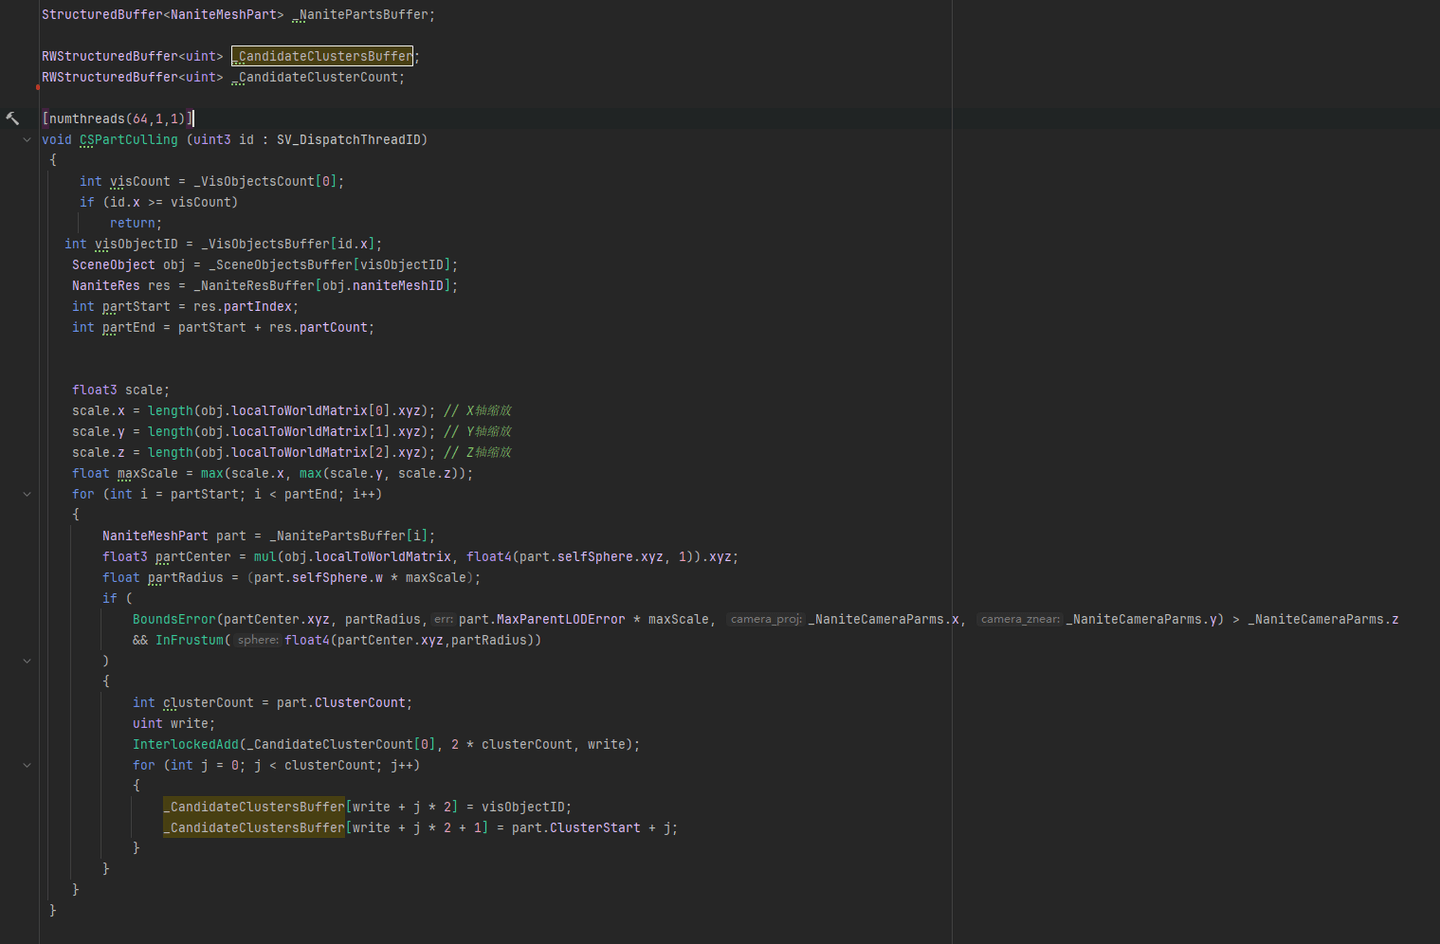Click the red change marker in gutter
The image size is (1440, 944).
click(x=37, y=88)
